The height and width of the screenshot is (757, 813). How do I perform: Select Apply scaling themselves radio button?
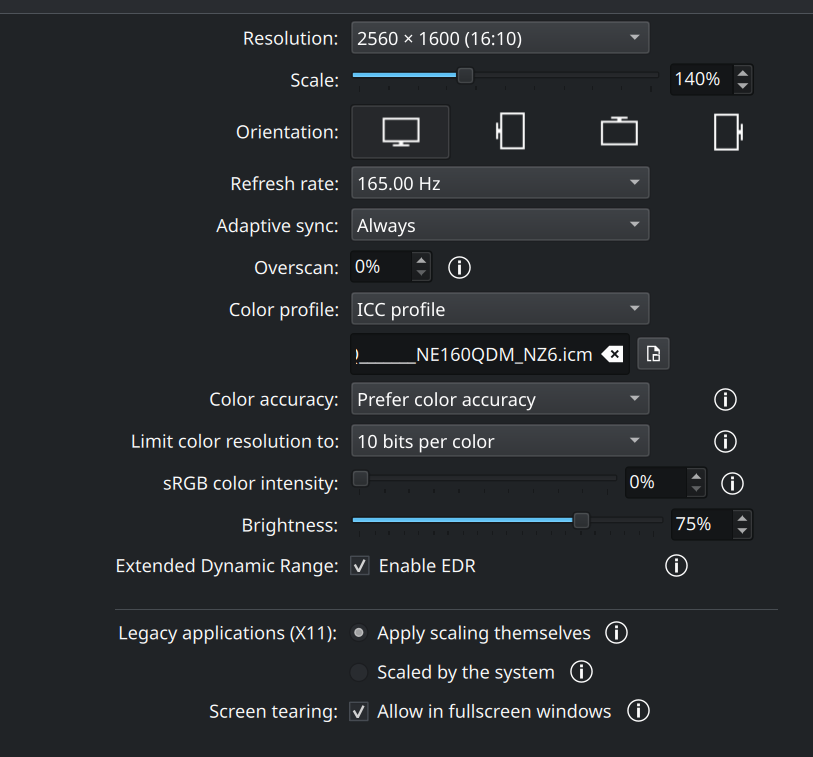point(359,633)
